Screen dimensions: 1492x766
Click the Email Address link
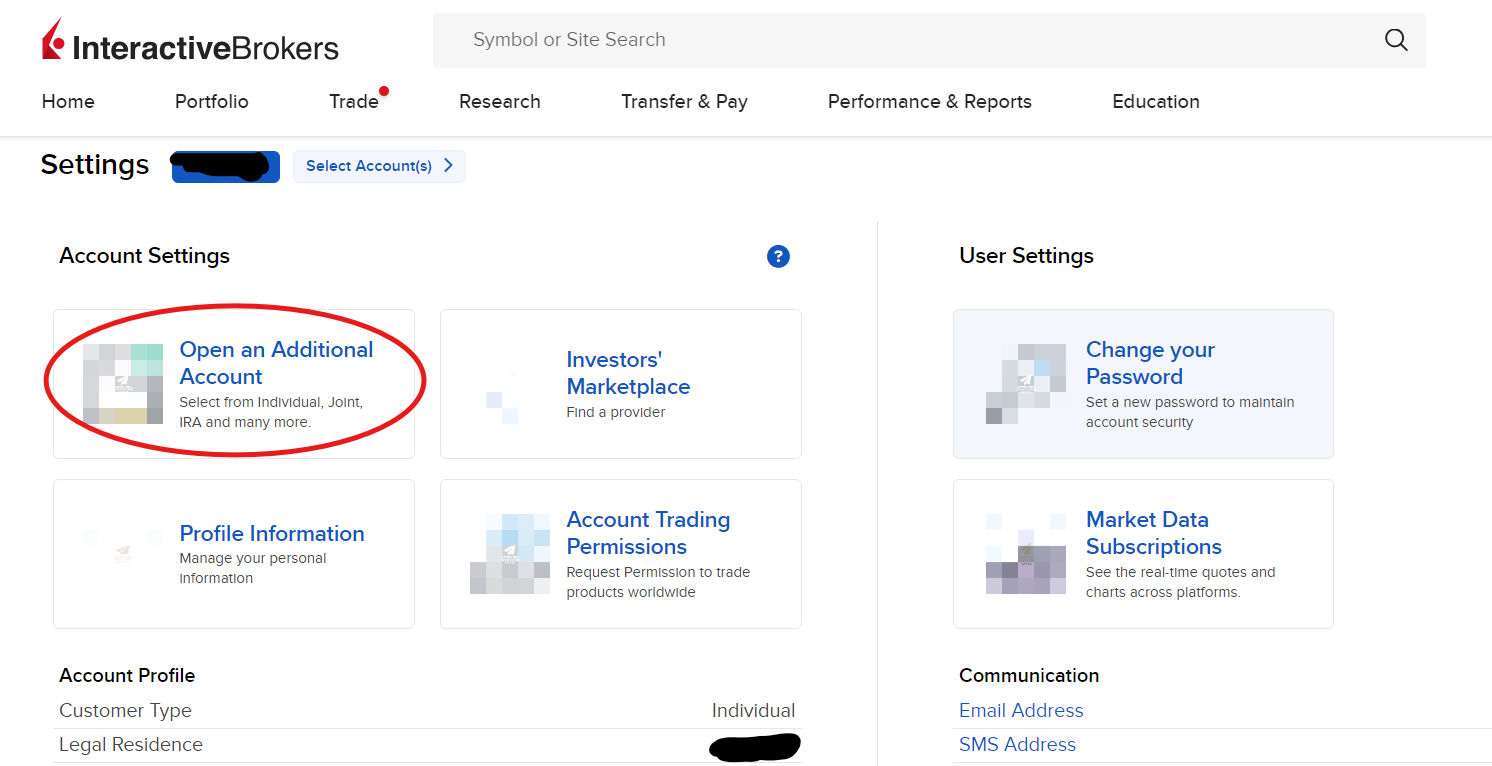pos(1021,711)
